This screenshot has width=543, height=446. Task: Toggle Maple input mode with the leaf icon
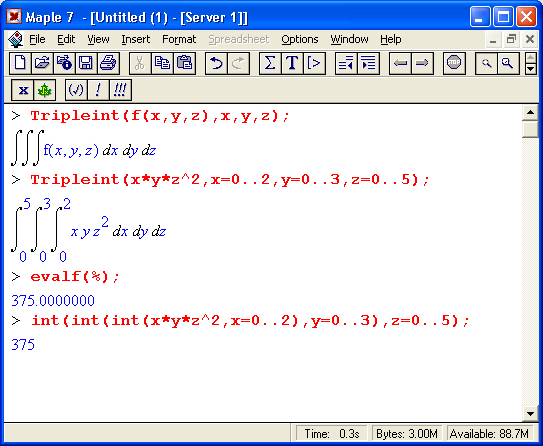pyautogui.click(x=45, y=90)
